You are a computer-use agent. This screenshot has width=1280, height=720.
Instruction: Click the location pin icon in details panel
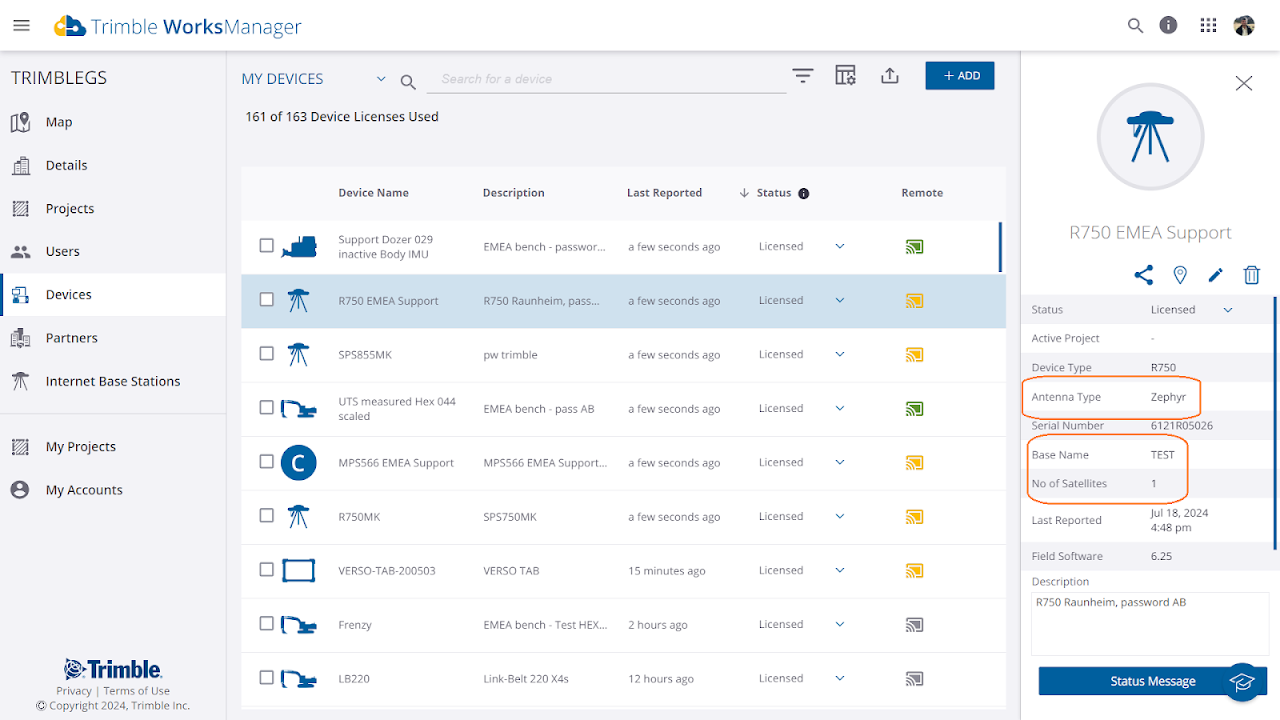1180,275
